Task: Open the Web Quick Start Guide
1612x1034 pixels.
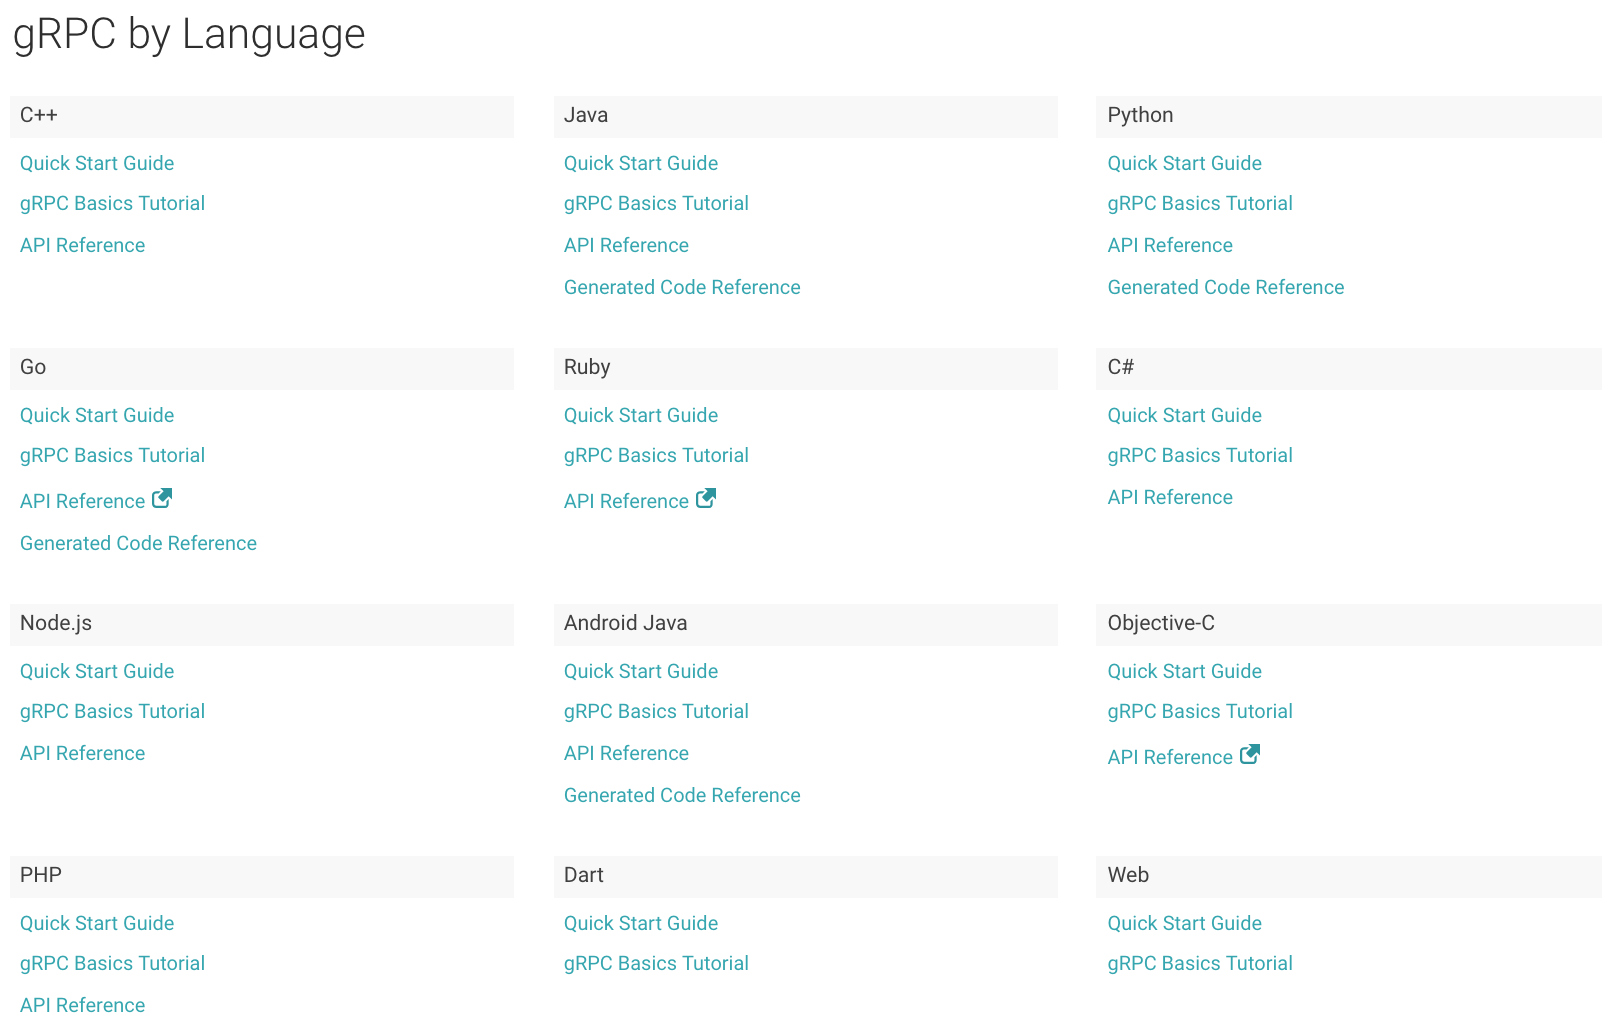Action: click(x=1184, y=923)
